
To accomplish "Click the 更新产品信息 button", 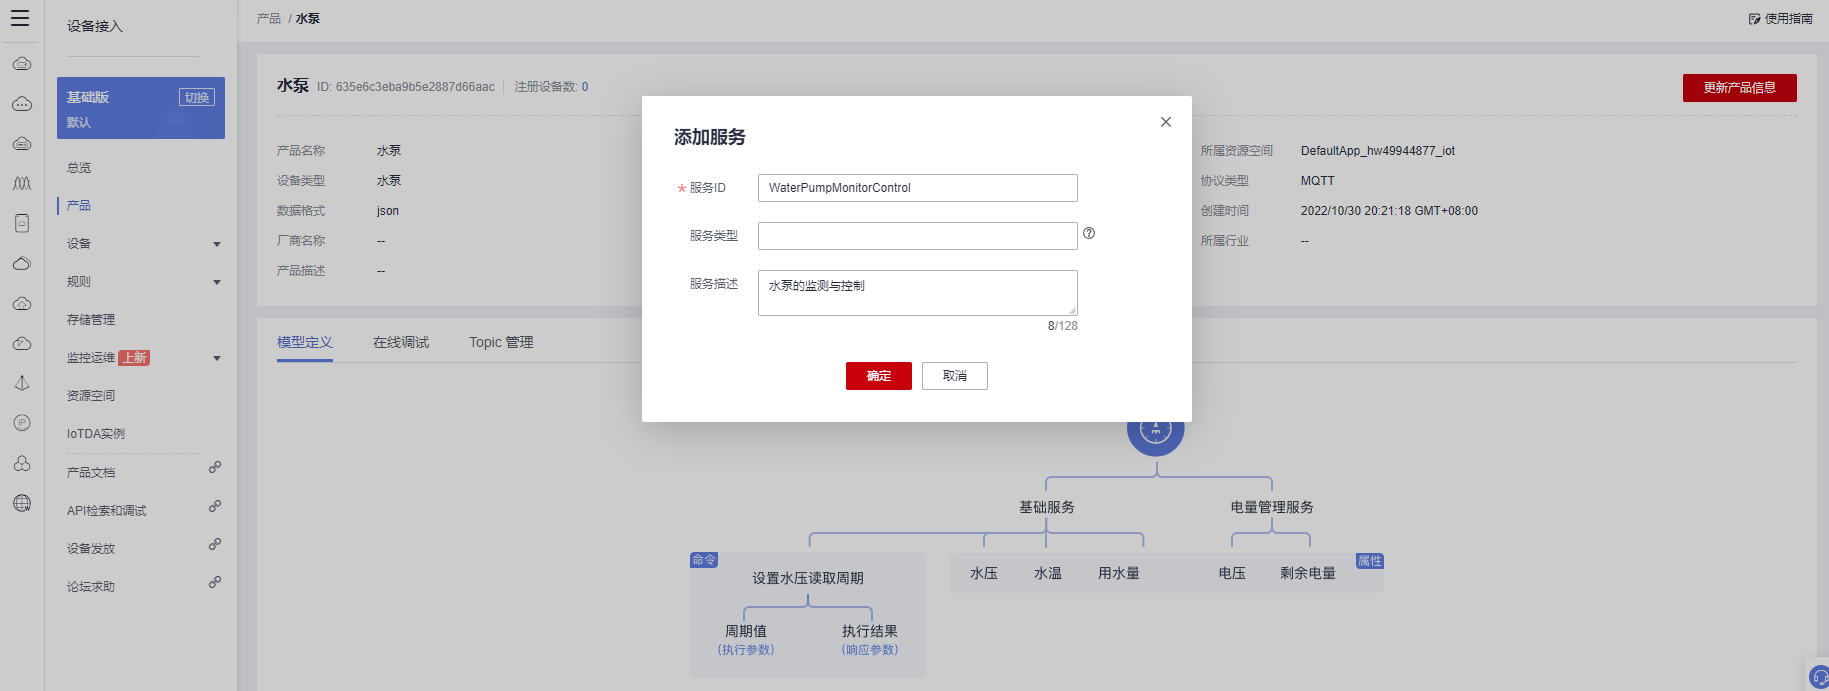I will point(1740,88).
